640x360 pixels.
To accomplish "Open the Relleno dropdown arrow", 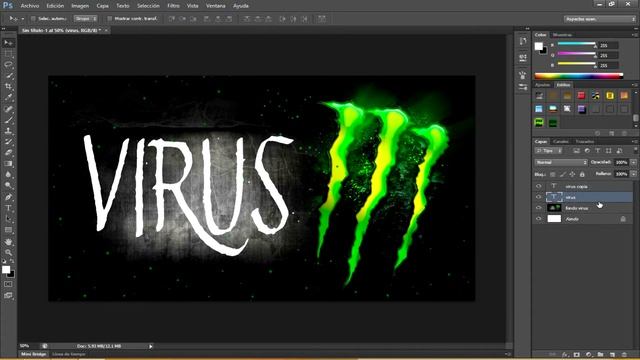I will (x=633, y=174).
